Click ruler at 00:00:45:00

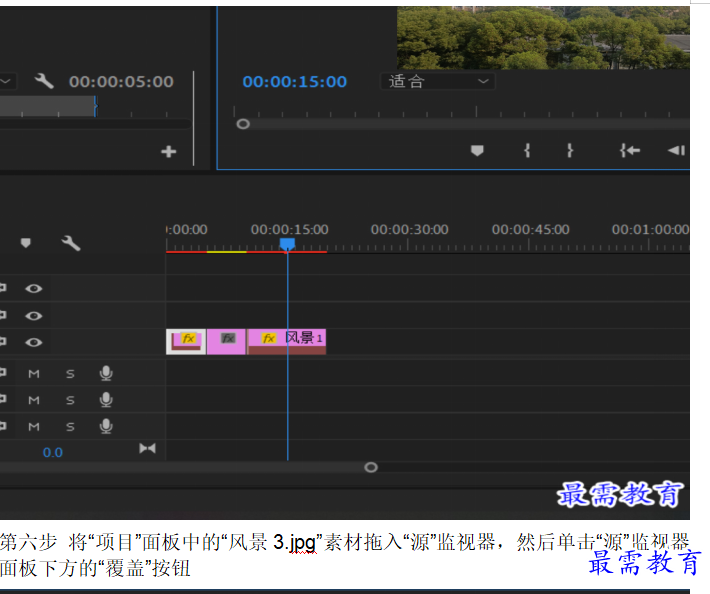531,230
